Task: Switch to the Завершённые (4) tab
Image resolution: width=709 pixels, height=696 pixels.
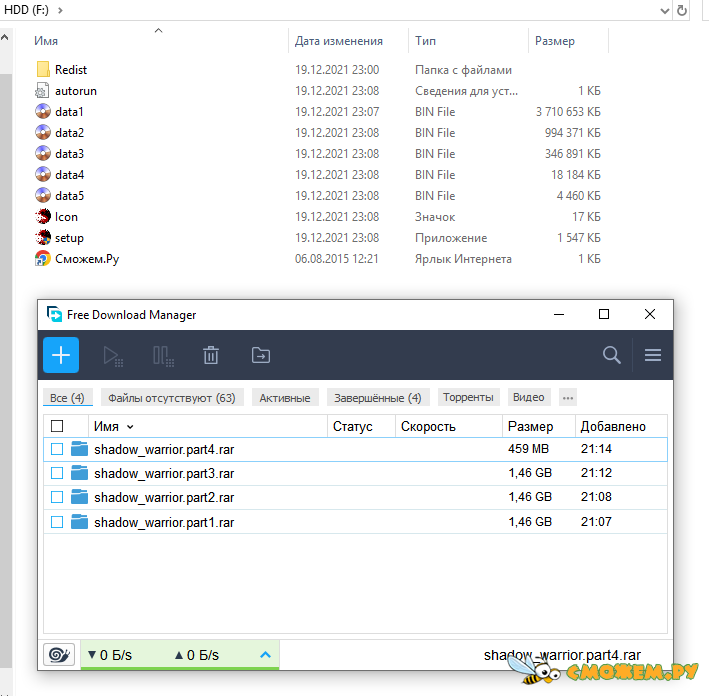Action: pyautogui.click(x=378, y=398)
